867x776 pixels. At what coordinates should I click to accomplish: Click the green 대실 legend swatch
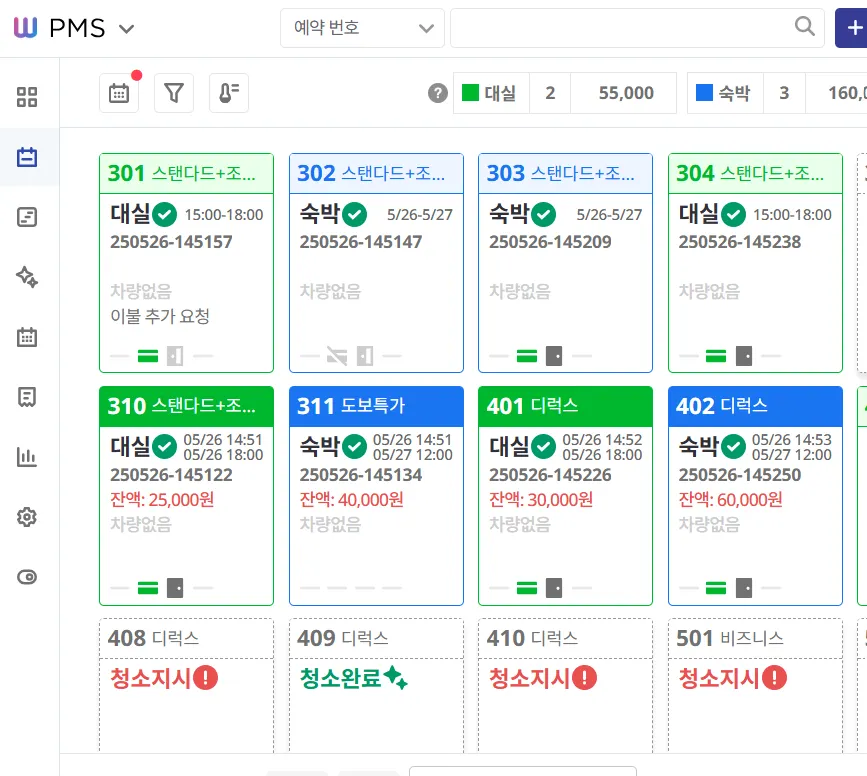[470, 92]
